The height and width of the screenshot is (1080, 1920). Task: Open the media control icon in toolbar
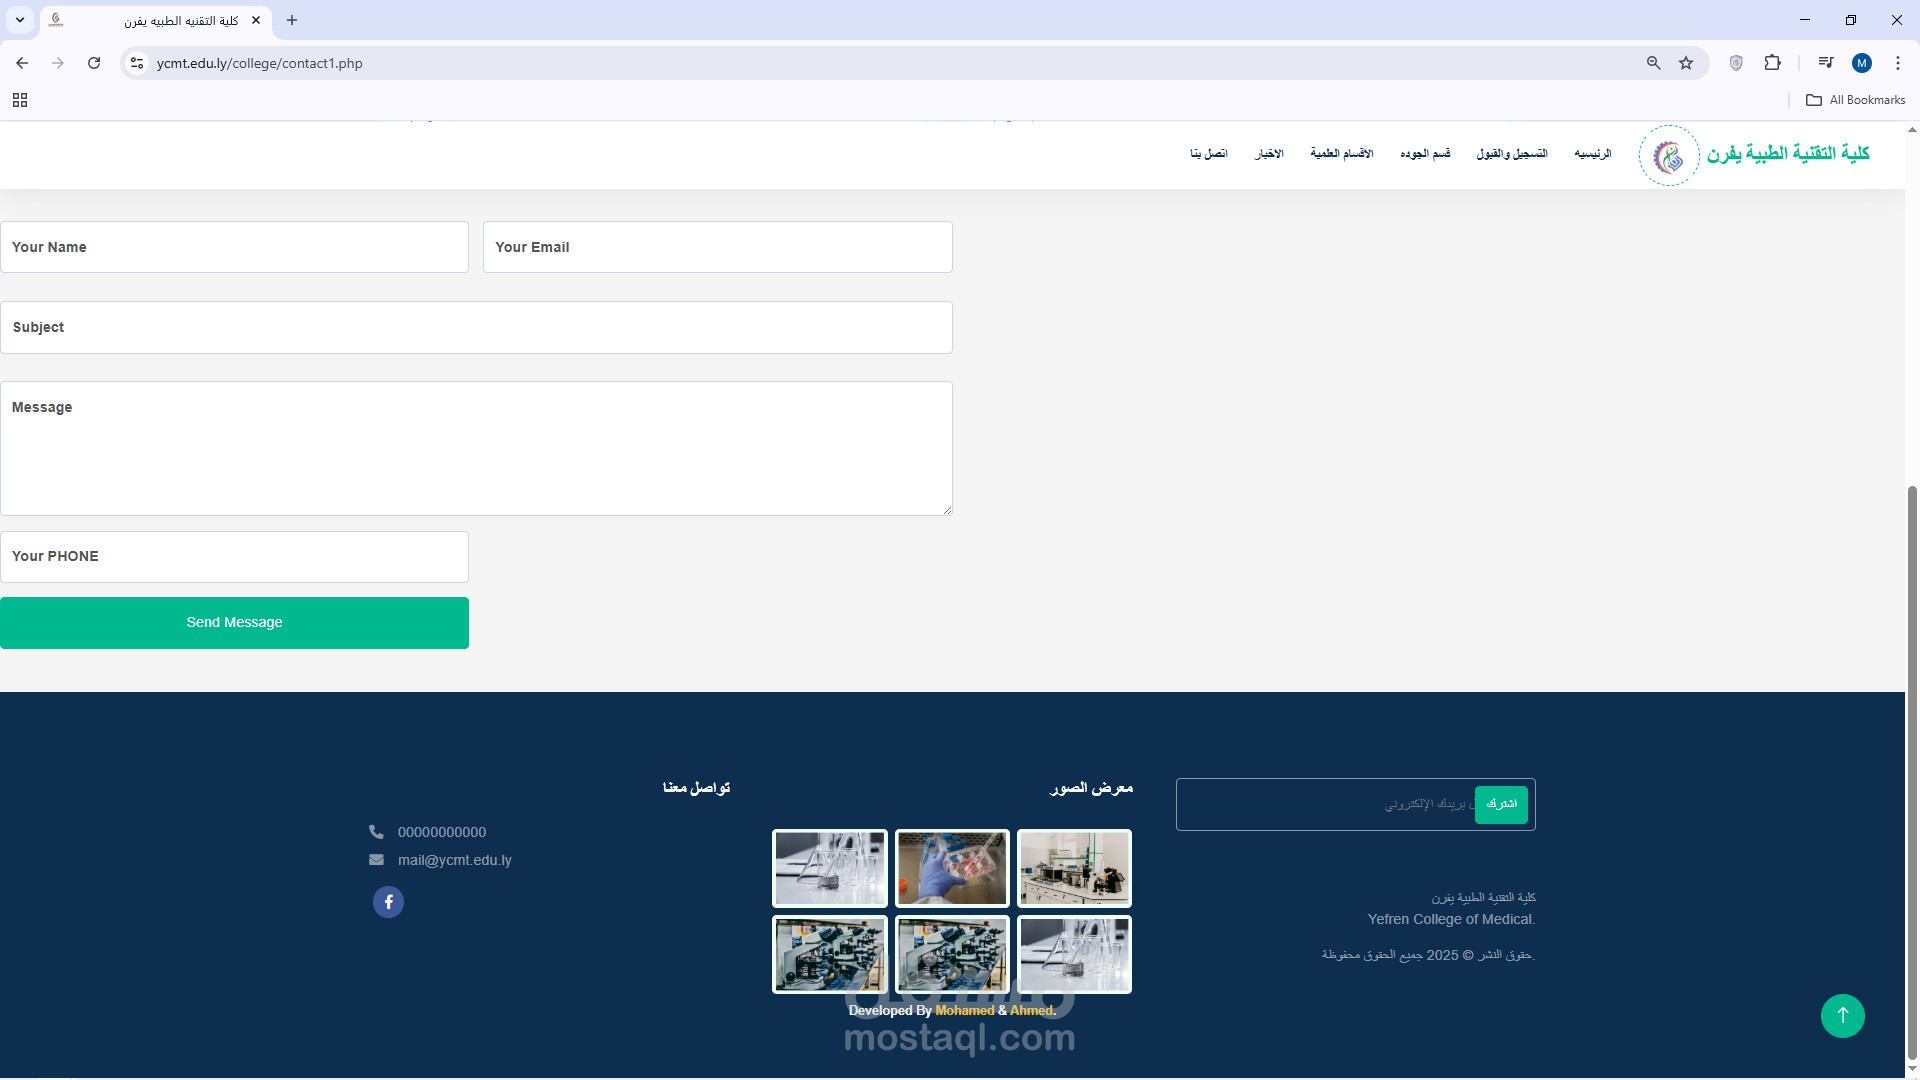[1825, 63]
